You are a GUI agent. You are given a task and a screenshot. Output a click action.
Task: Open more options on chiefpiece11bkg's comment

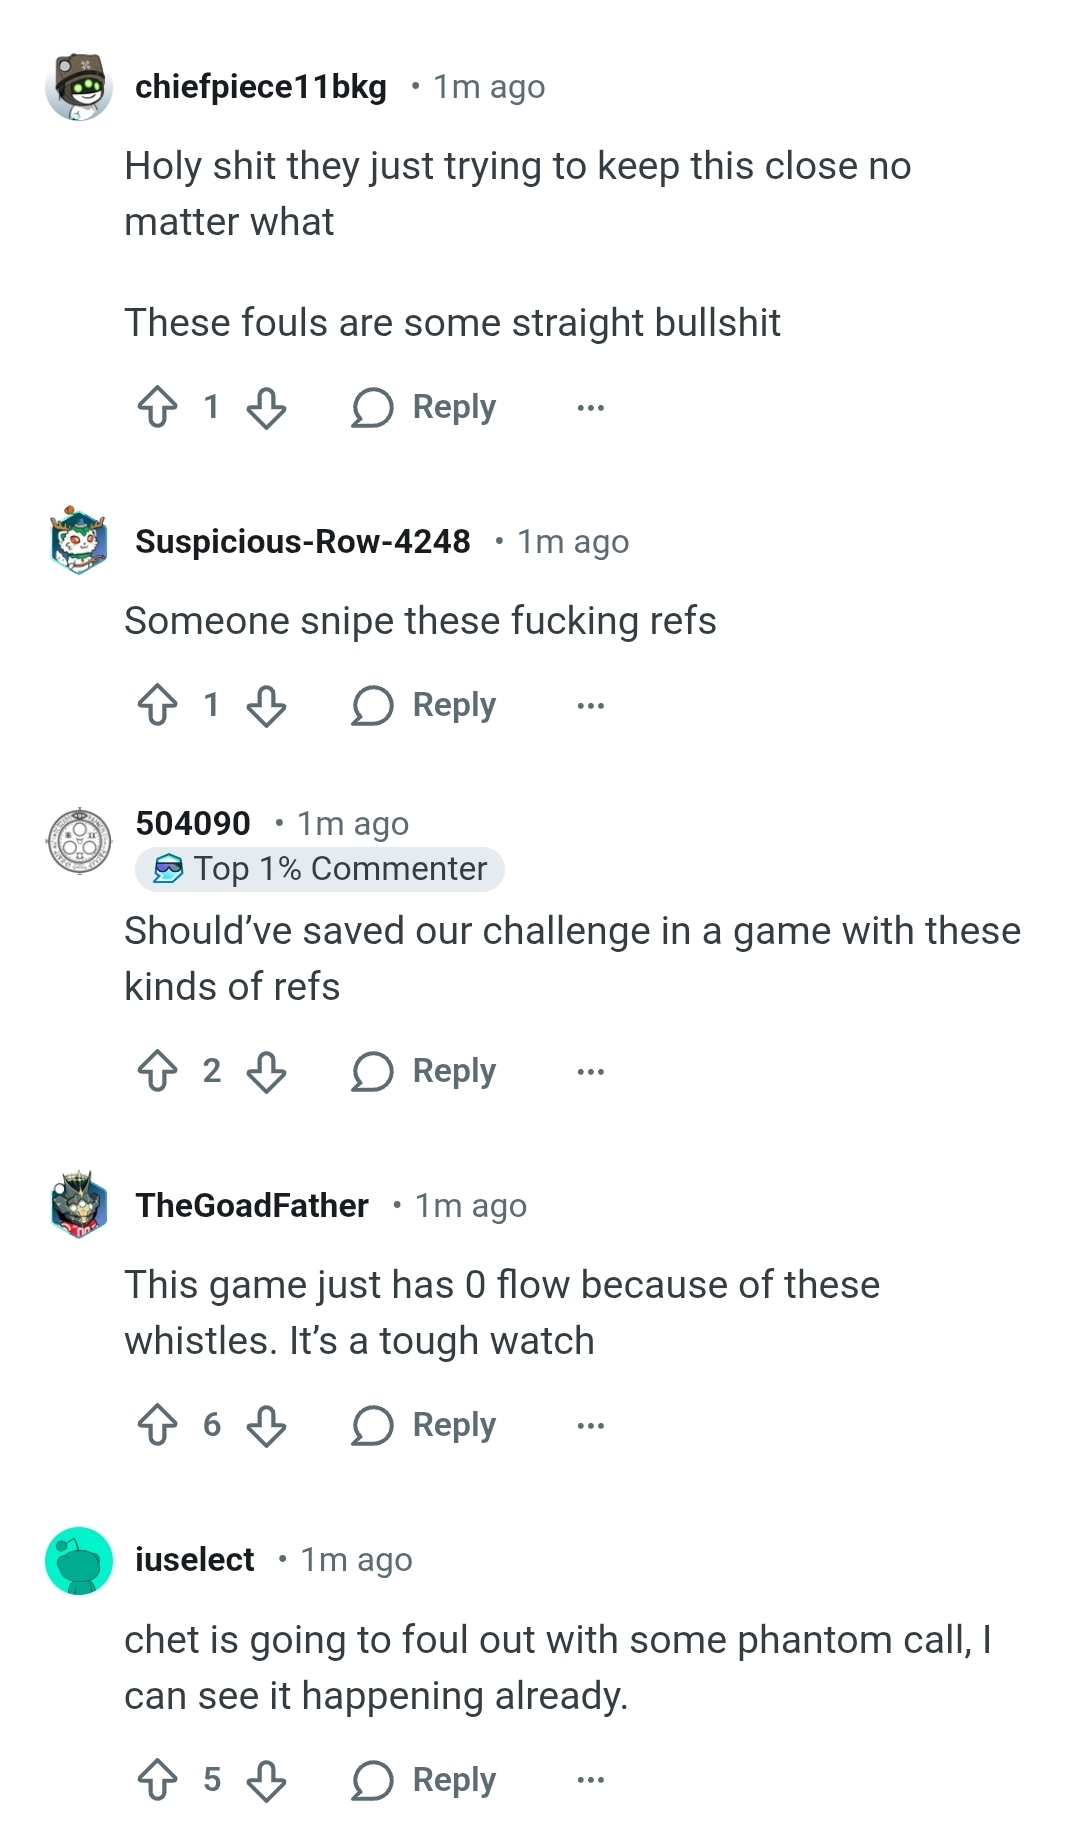(x=591, y=407)
